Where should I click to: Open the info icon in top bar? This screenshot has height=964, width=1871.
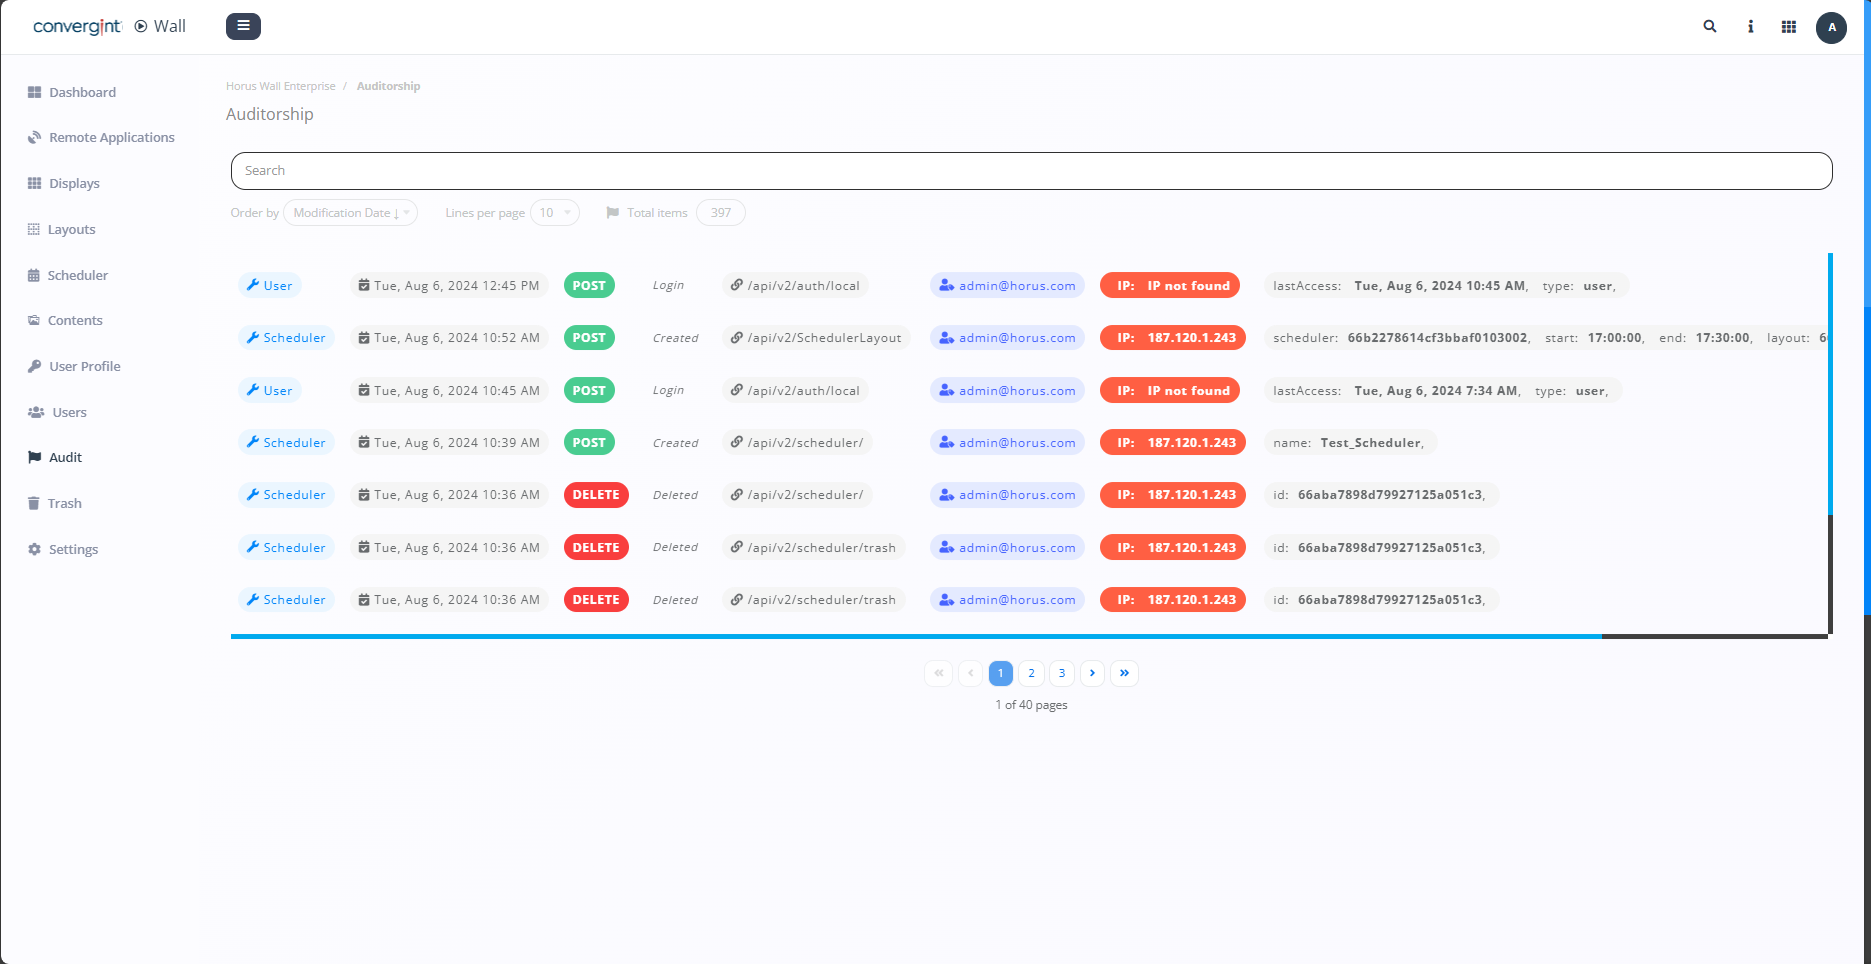click(x=1750, y=27)
